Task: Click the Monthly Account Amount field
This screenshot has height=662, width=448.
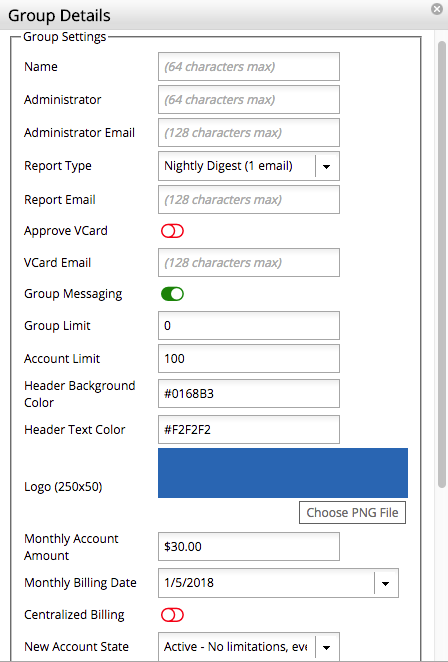Action: pos(249,546)
